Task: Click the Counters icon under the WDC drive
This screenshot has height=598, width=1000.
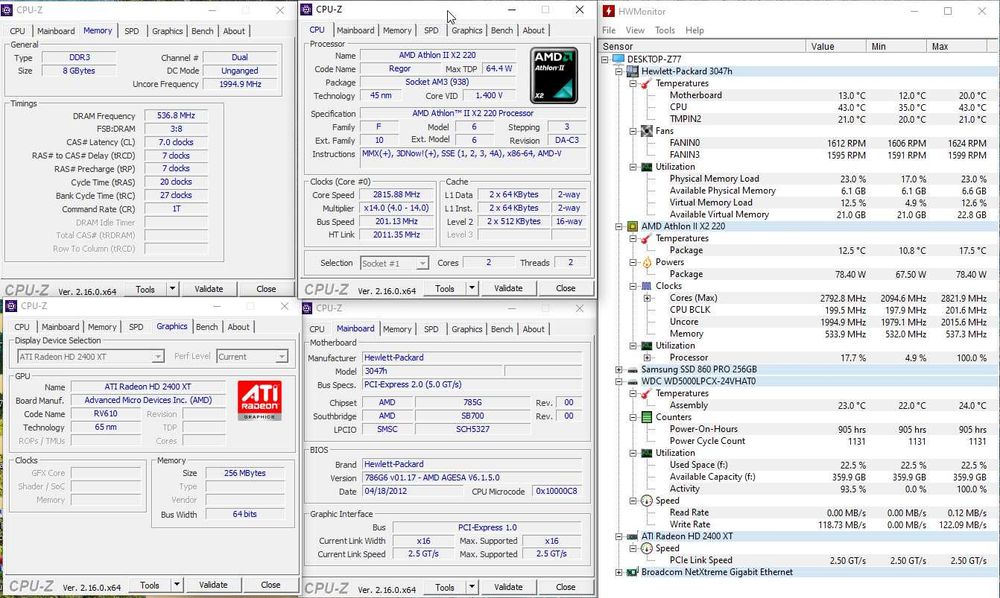Action: tap(647, 417)
